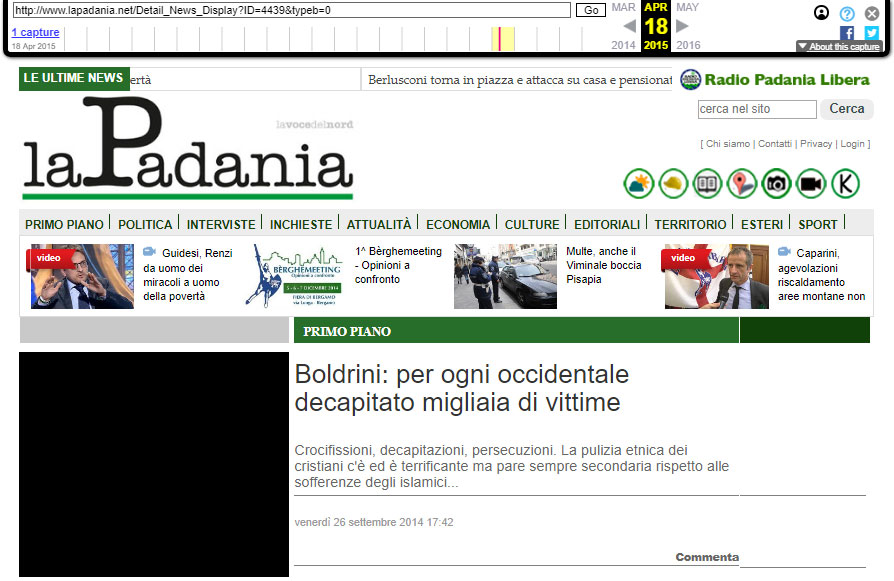The image size is (894, 581).
Task: Click the Wayback help question mark icon
Action: 847,13
